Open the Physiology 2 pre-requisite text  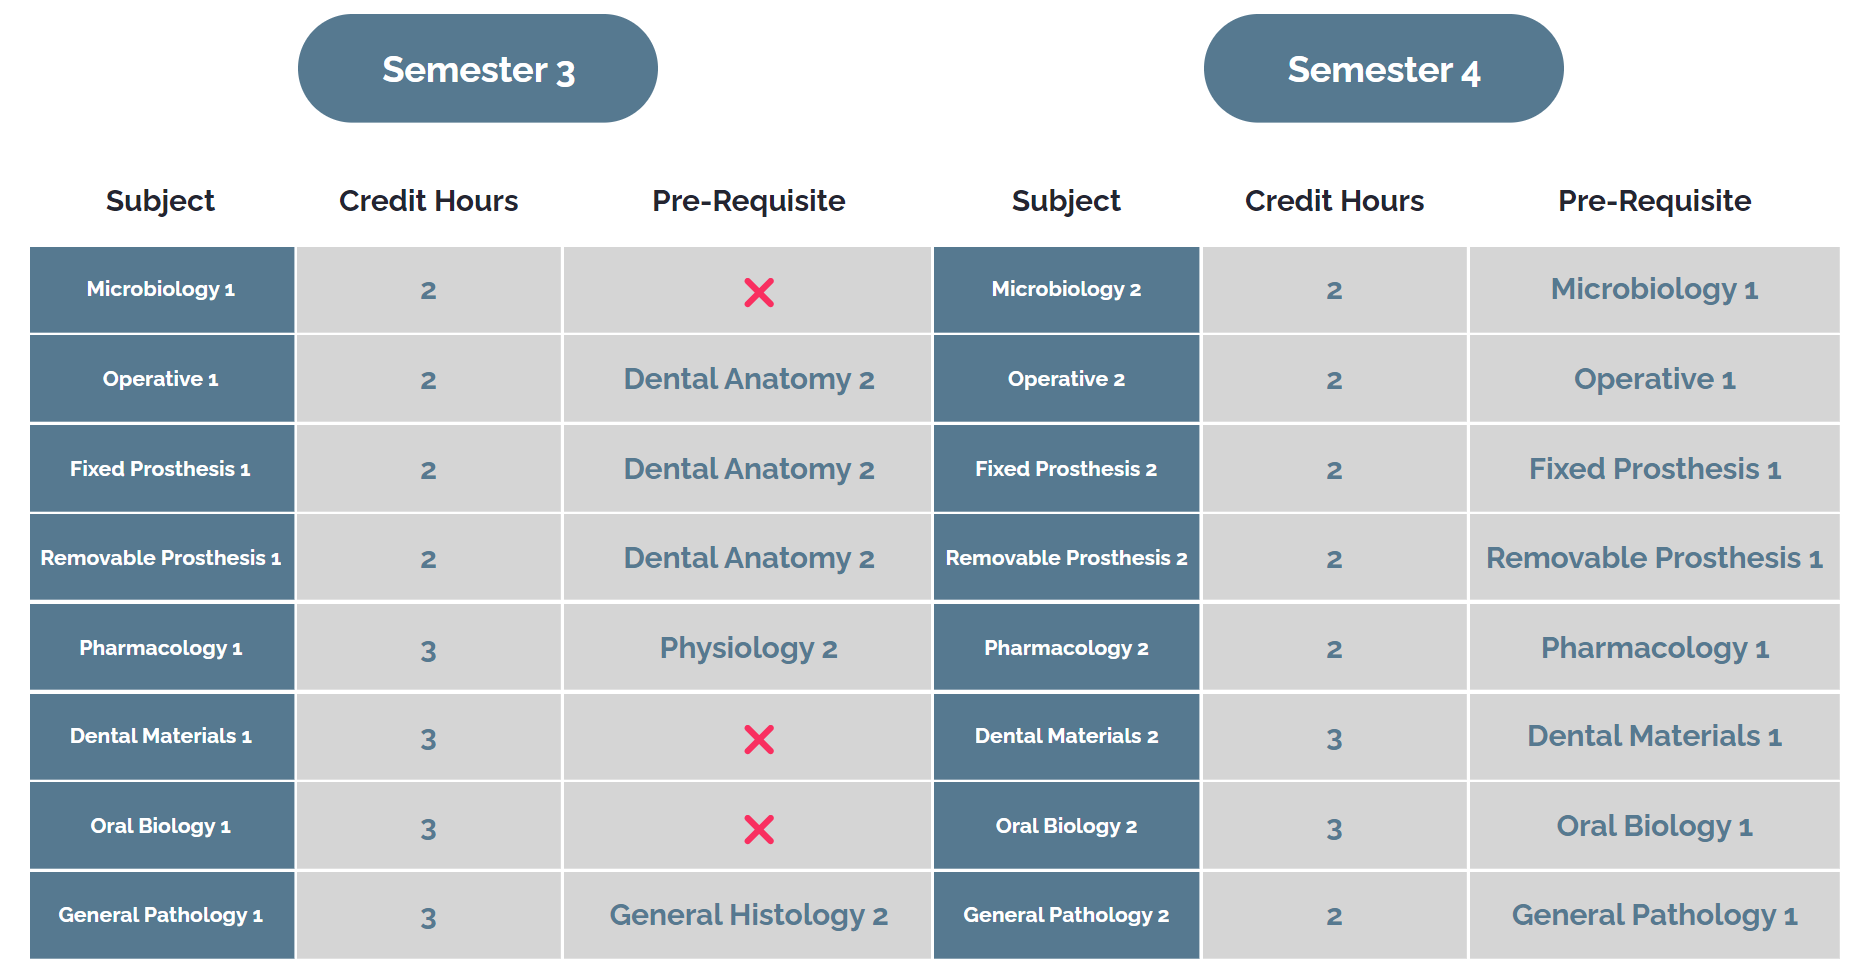coord(748,648)
